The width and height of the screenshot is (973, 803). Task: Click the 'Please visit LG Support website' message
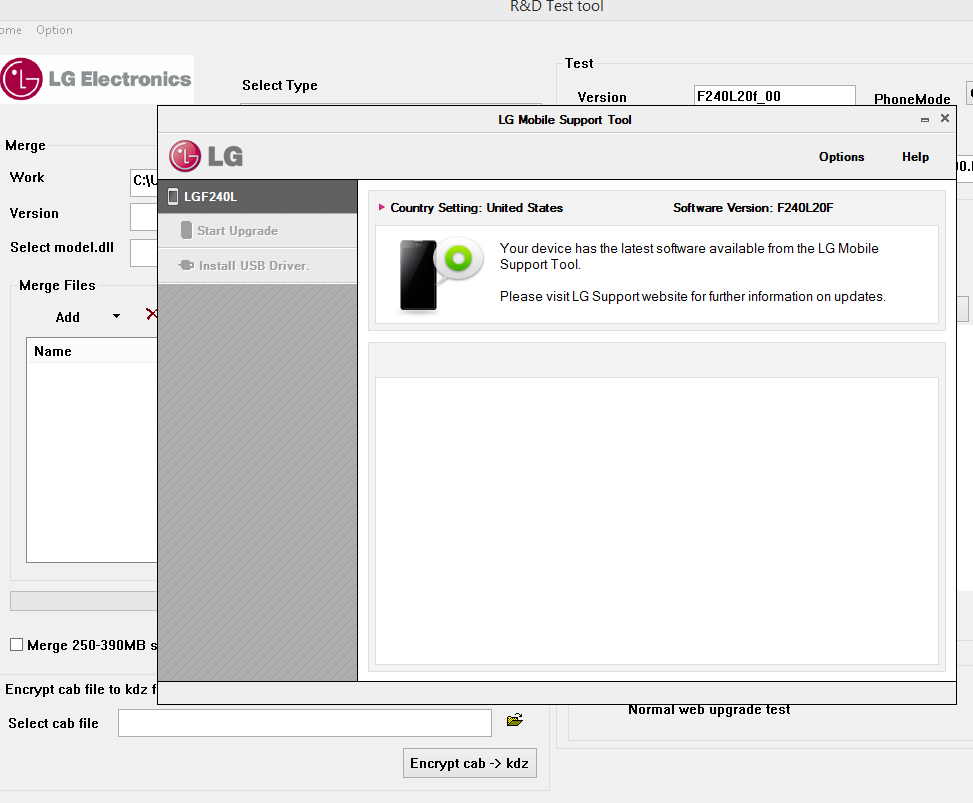[x=693, y=297]
